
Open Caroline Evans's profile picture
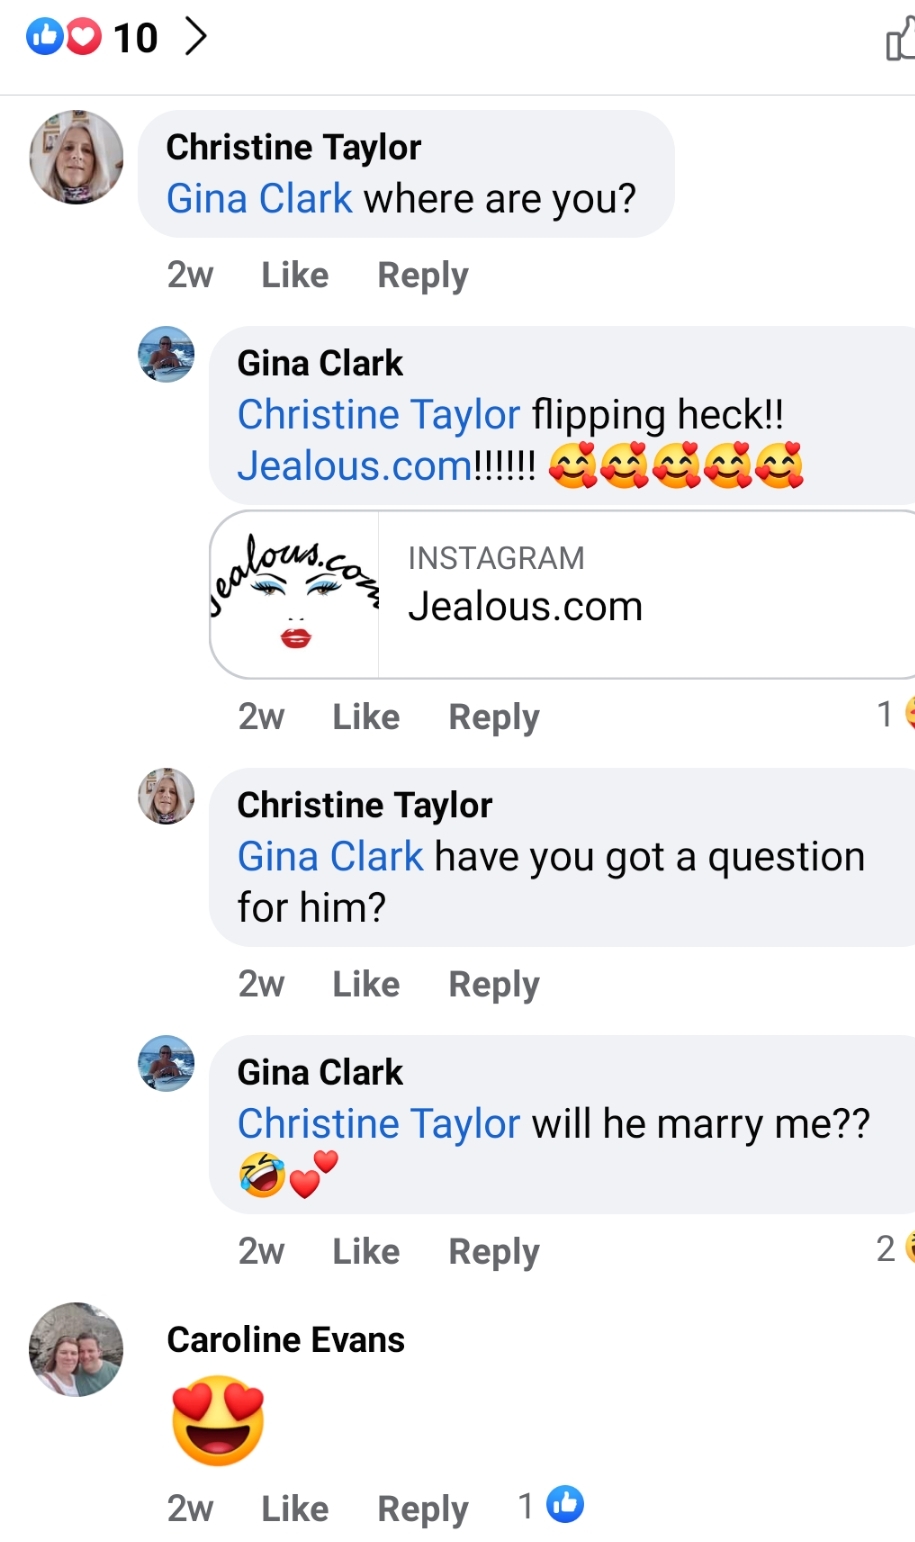pos(76,1349)
